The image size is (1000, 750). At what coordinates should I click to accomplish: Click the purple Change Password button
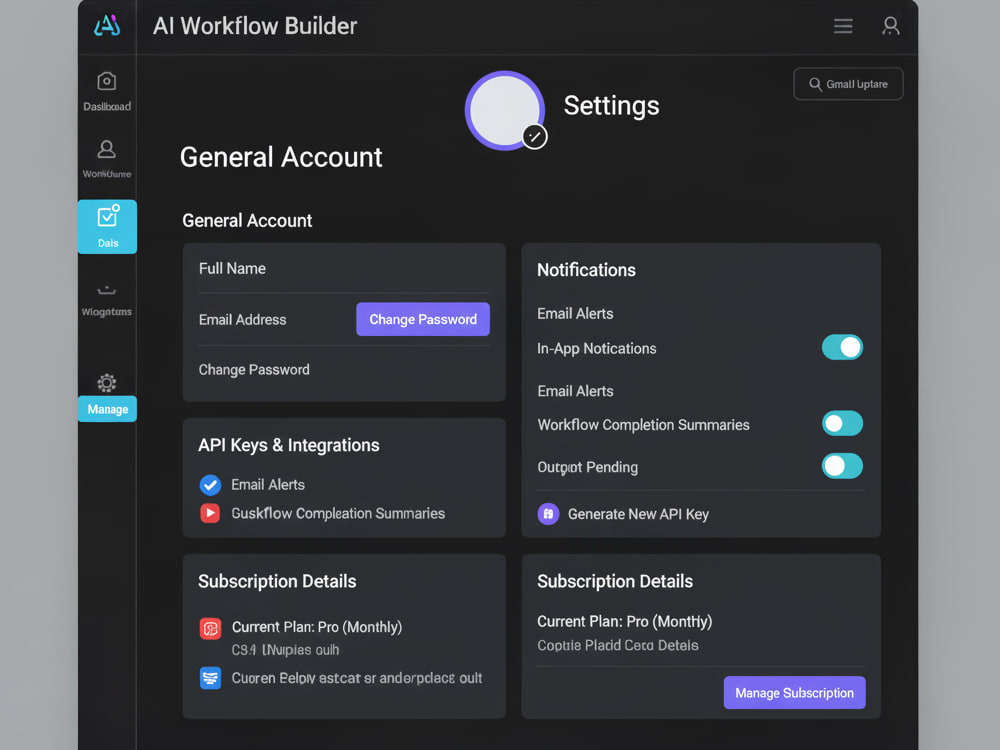click(423, 319)
